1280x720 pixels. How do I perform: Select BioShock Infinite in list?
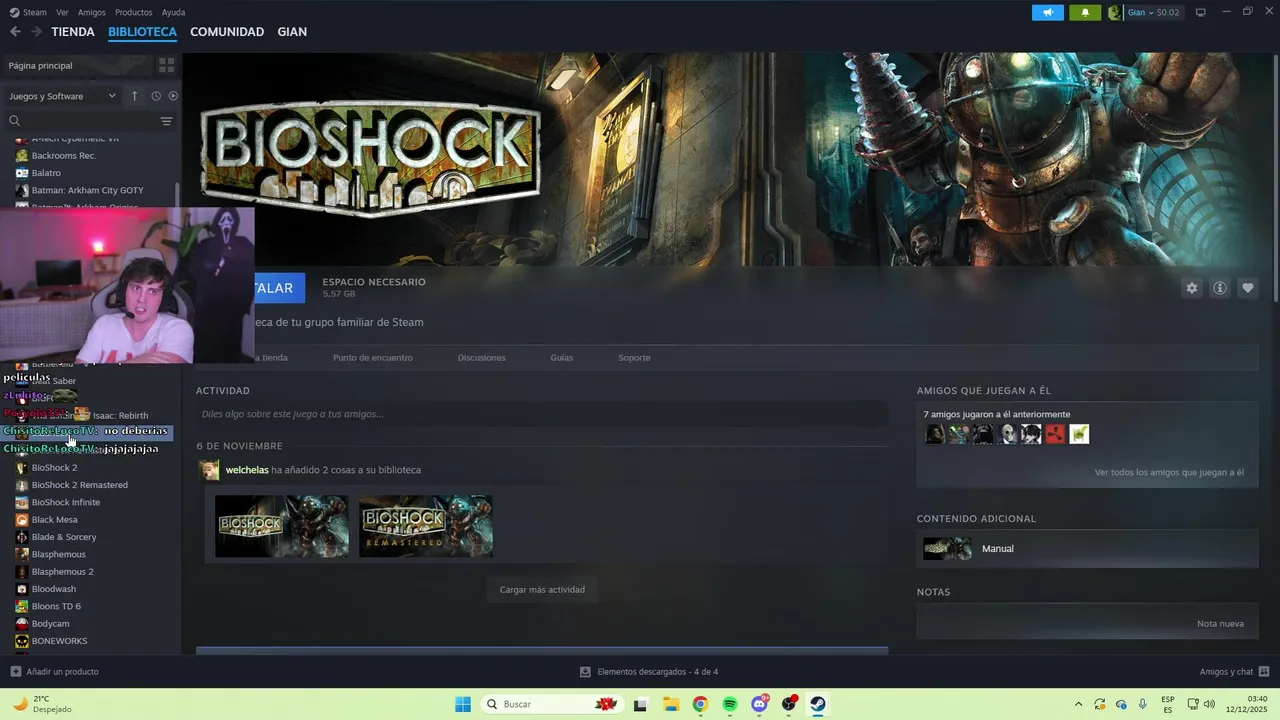tap(65, 502)
